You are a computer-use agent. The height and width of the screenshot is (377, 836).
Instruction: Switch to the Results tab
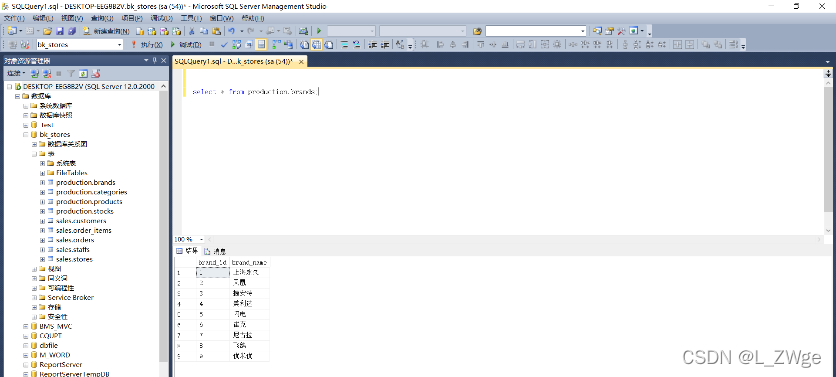(188, 251)
